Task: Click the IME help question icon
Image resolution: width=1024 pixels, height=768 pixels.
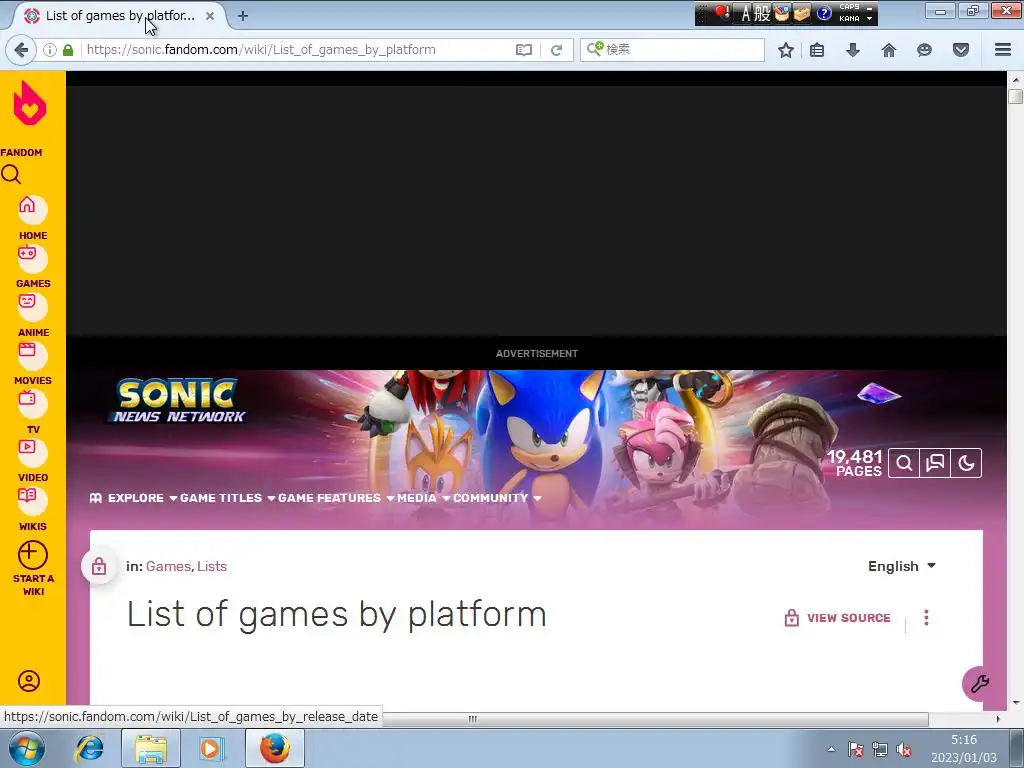Action: 824,13
